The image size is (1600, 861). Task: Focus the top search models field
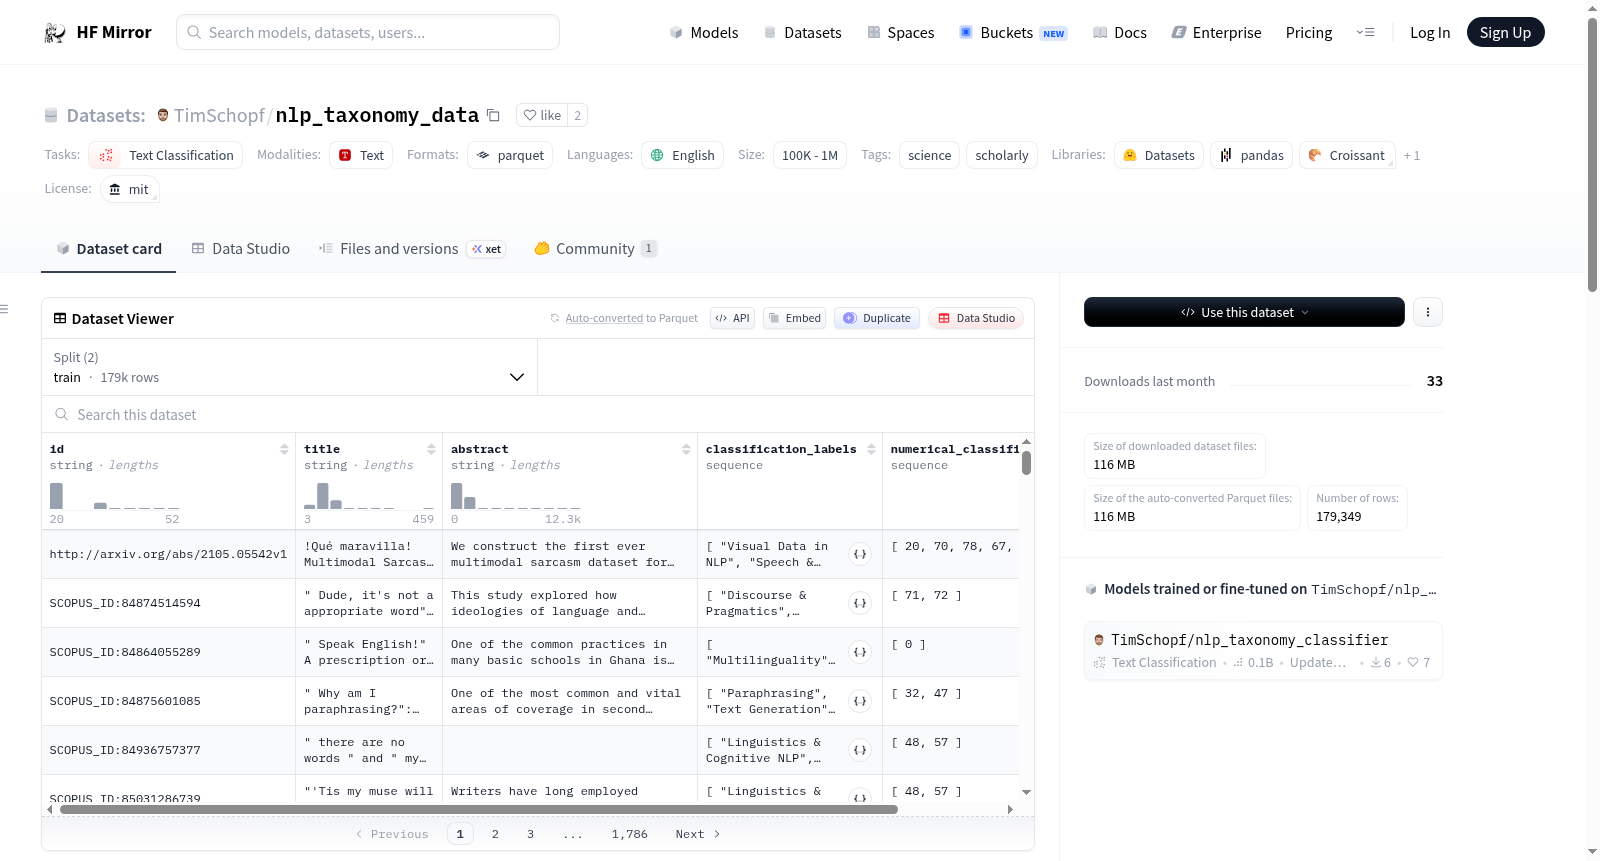point(368,32)
